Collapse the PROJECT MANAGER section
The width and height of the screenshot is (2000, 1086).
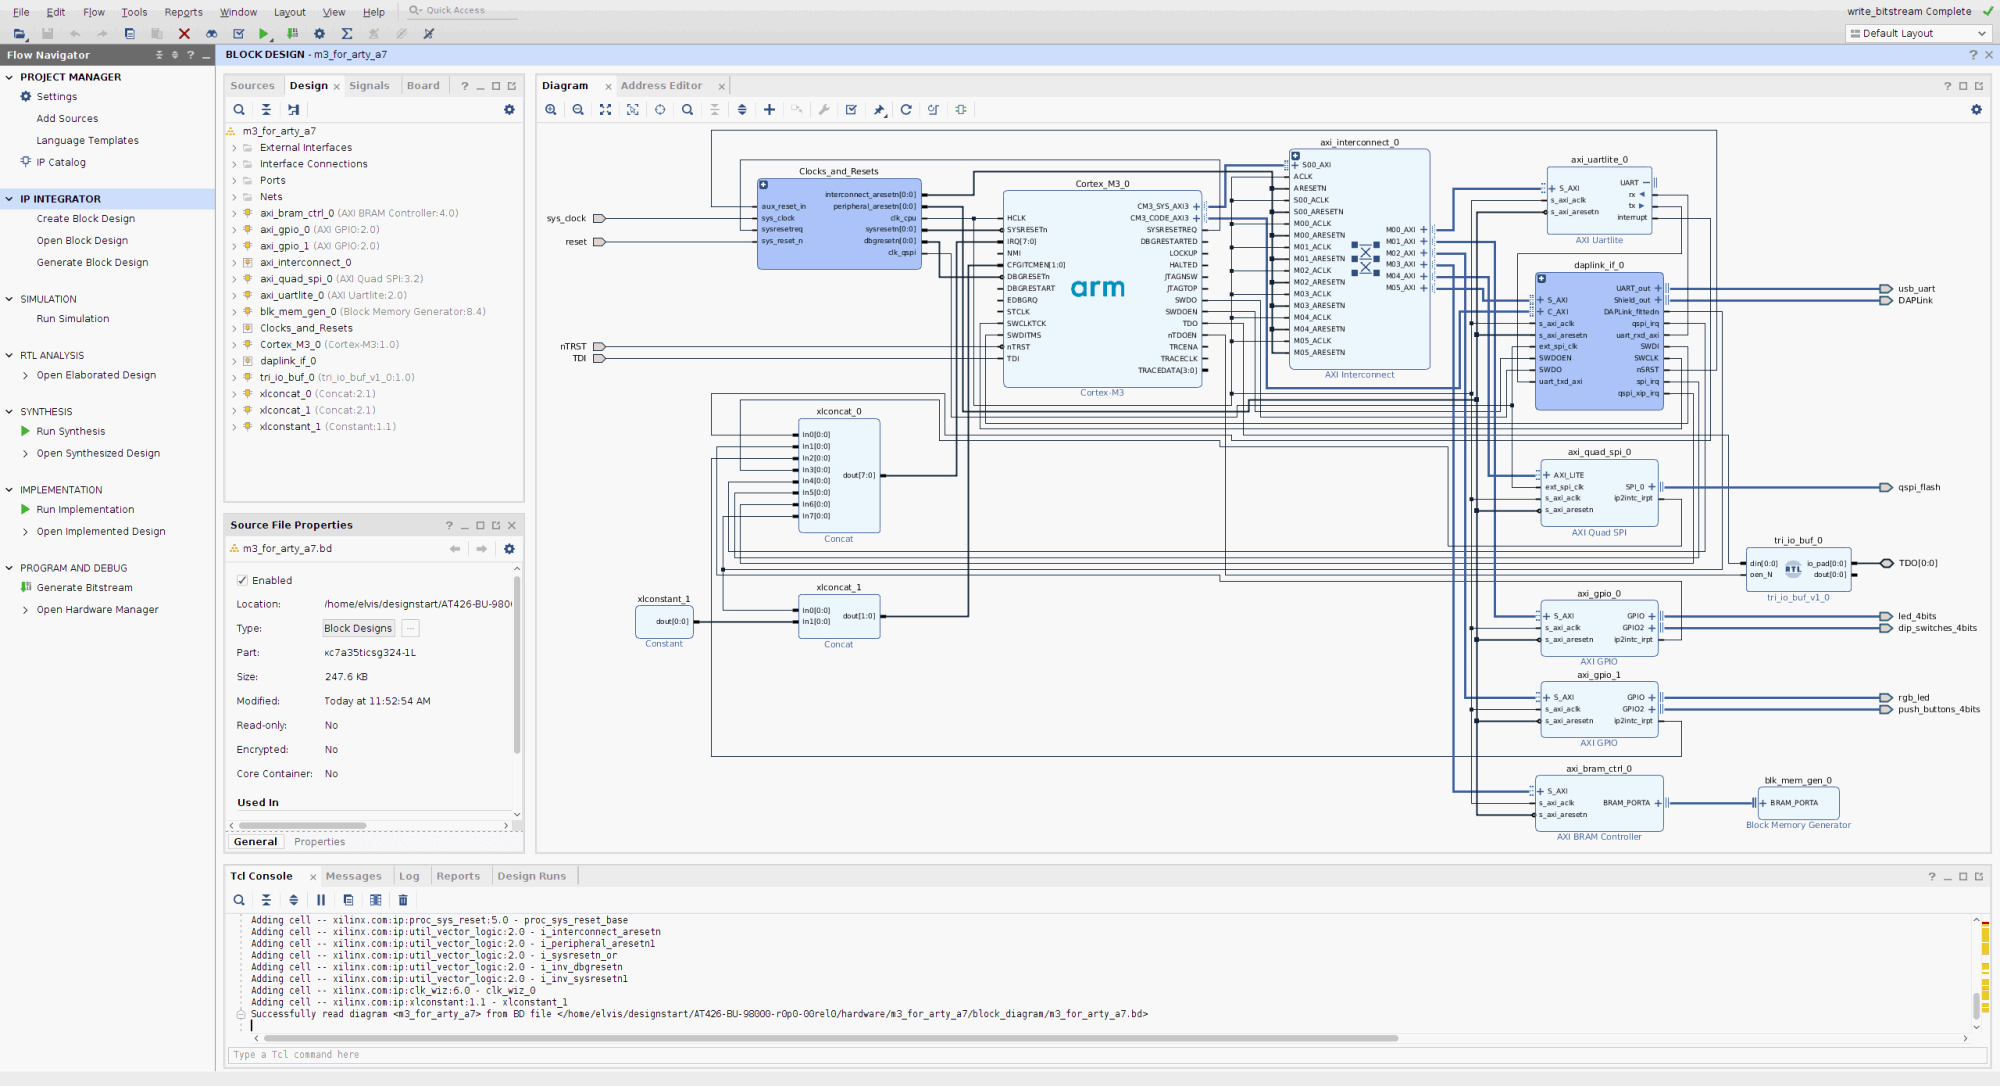pyautogui.click(x=9, y=77)
